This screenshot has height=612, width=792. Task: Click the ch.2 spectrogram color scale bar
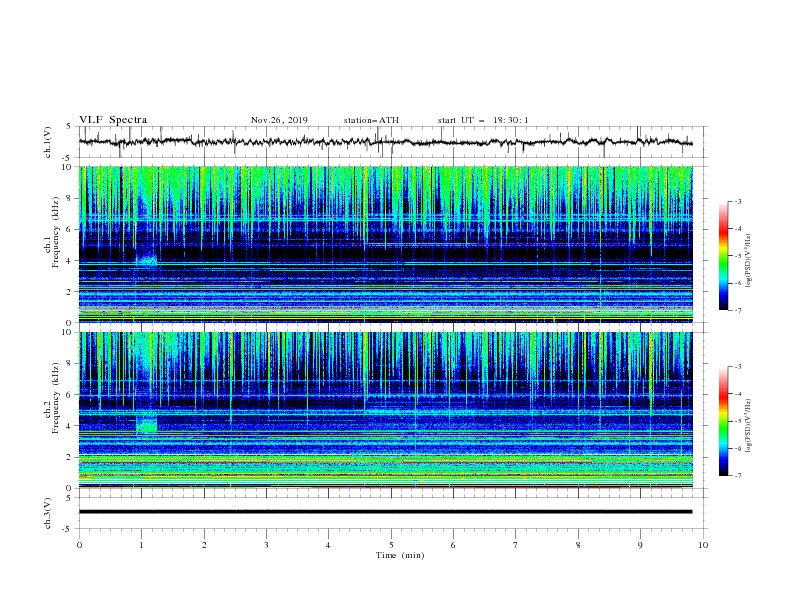[723, 421]
